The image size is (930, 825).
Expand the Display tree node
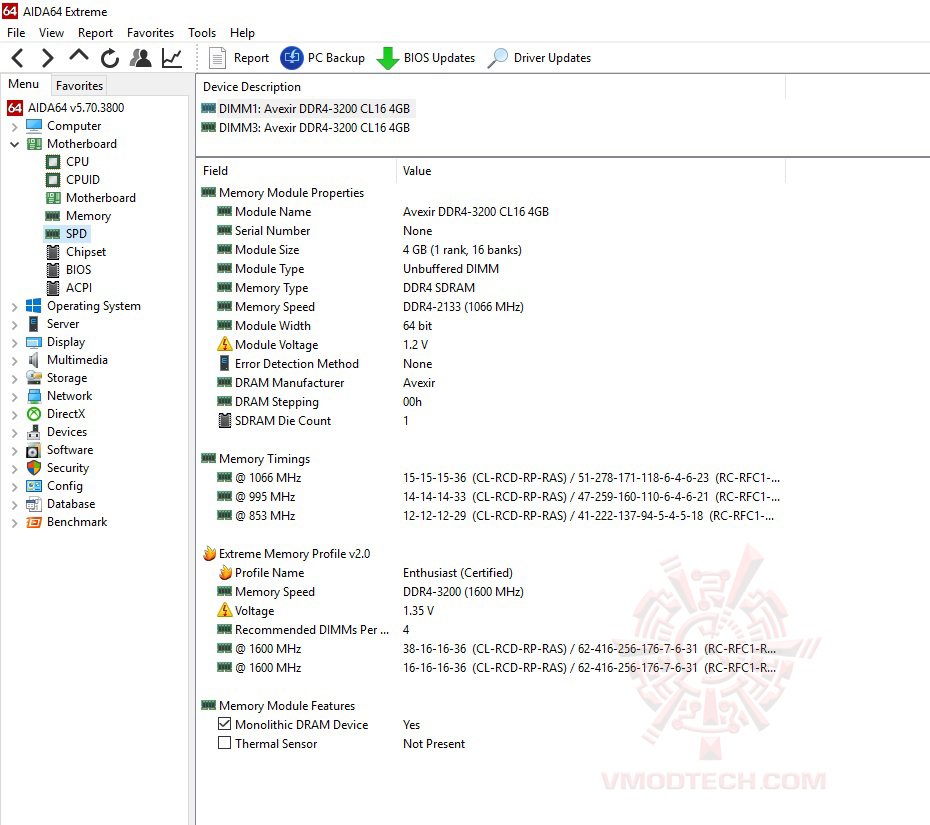coord(14,342)
